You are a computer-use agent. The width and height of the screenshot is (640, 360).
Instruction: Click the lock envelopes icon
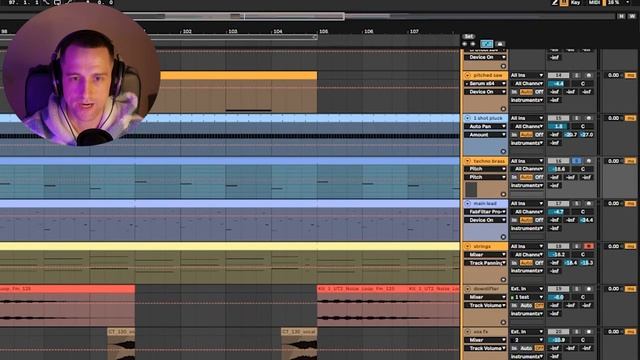[x=500, y=44]
